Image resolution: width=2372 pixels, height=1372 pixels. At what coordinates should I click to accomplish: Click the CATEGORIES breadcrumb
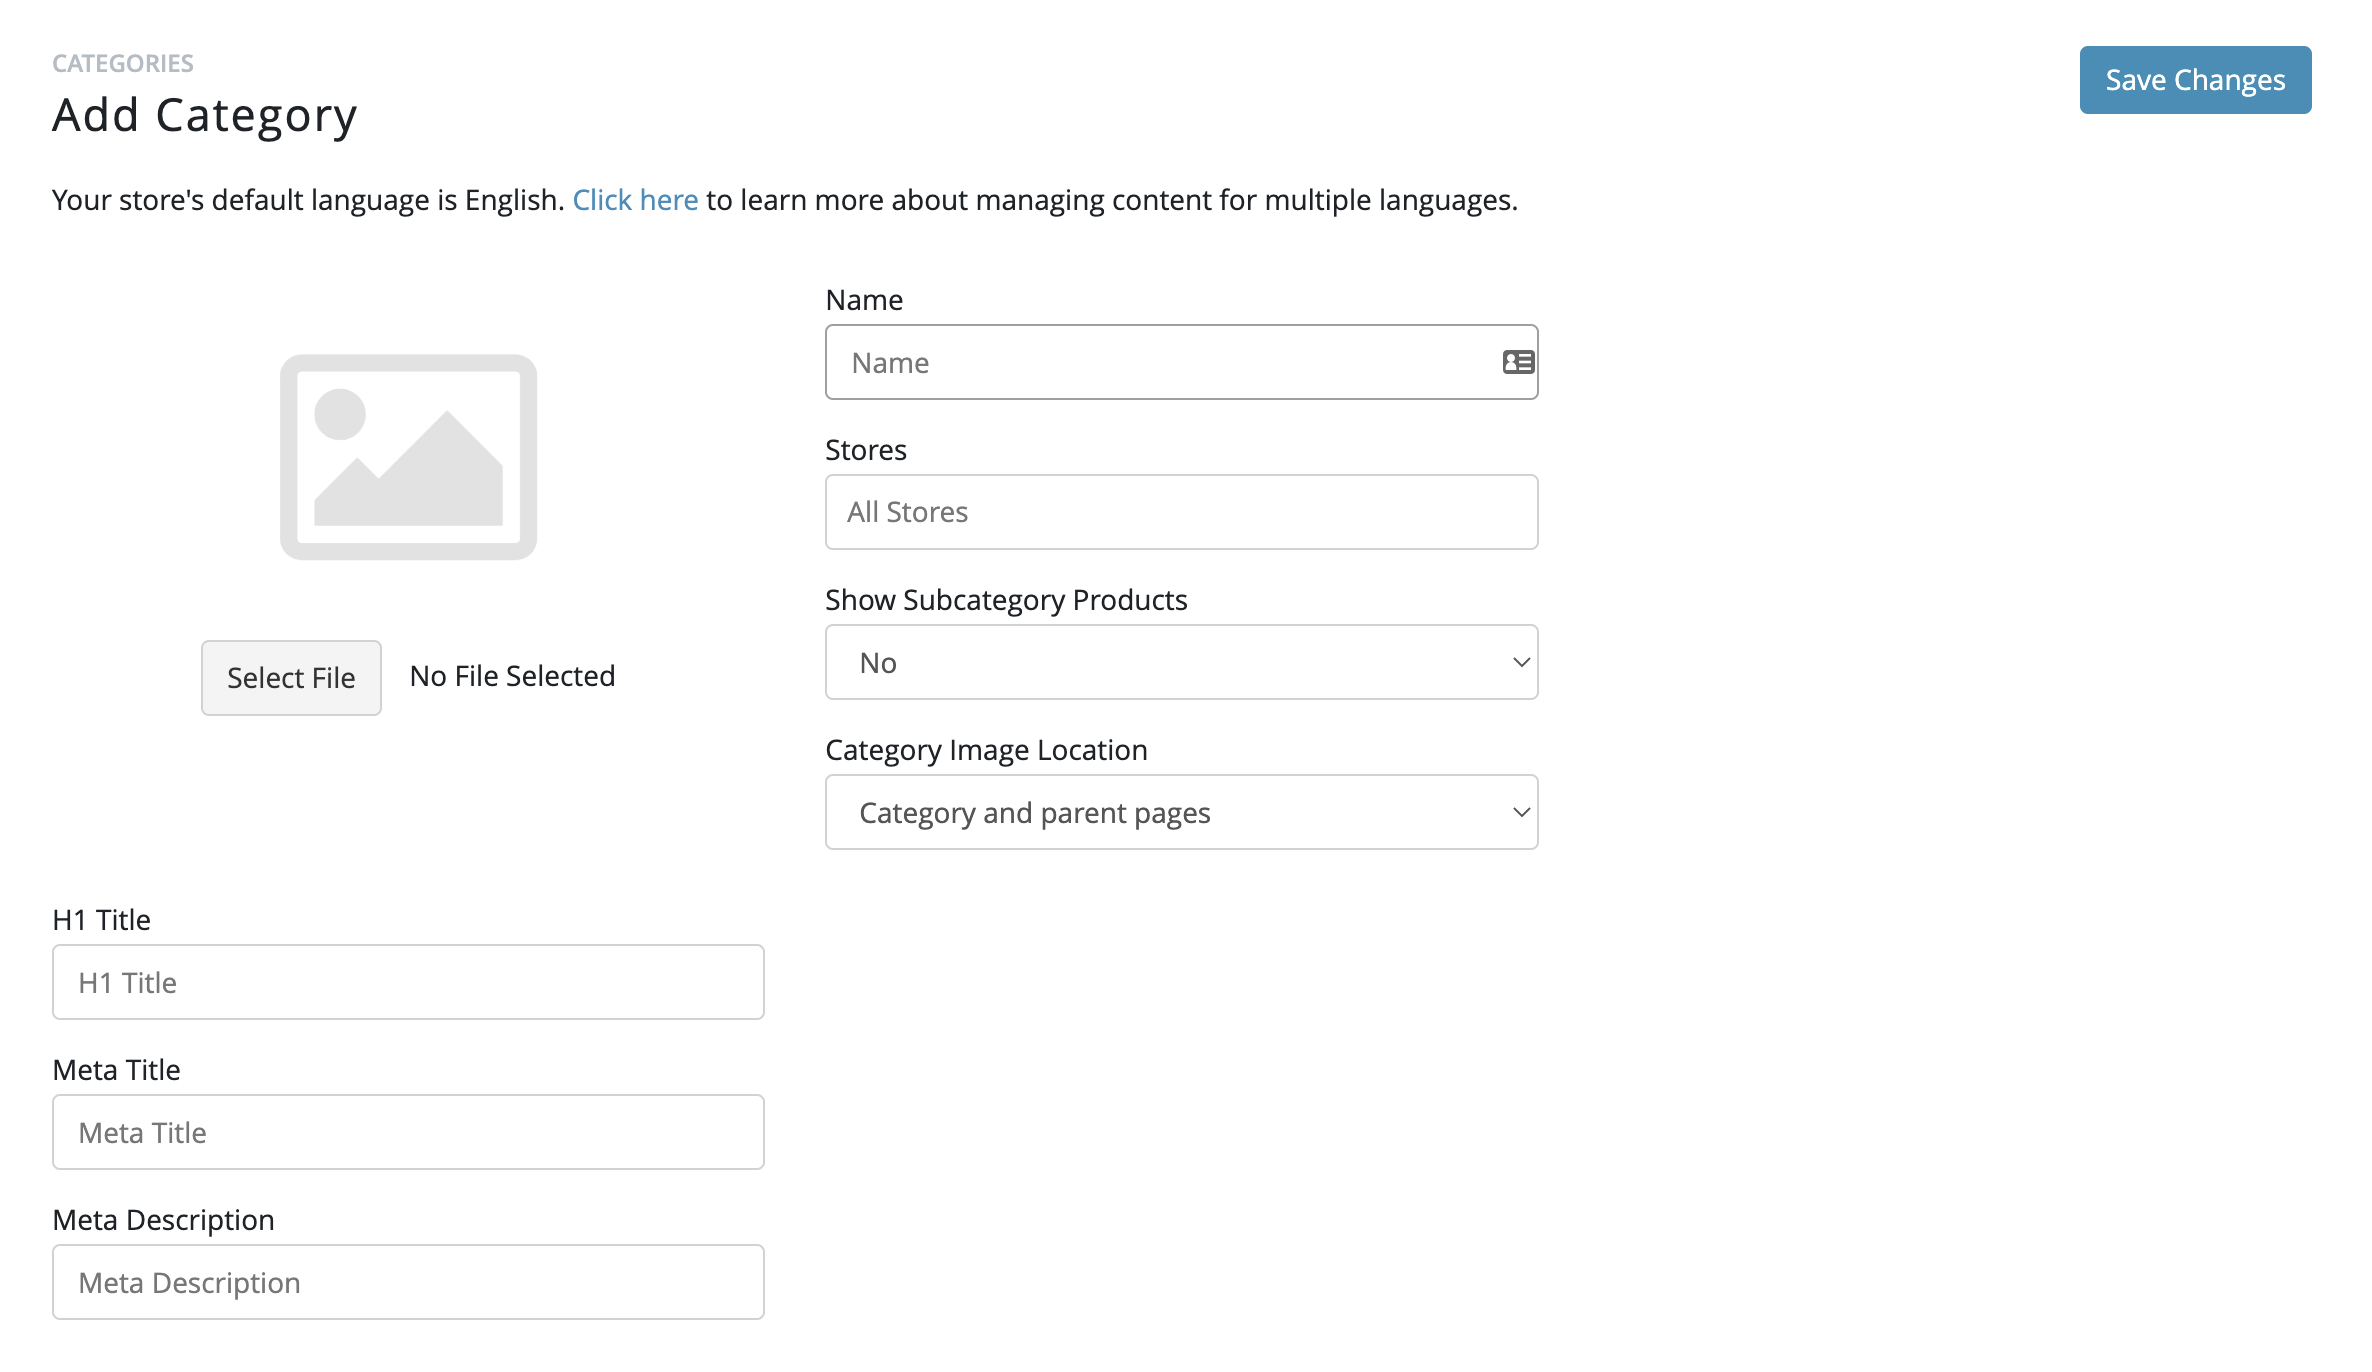click(x=123, y=63)
